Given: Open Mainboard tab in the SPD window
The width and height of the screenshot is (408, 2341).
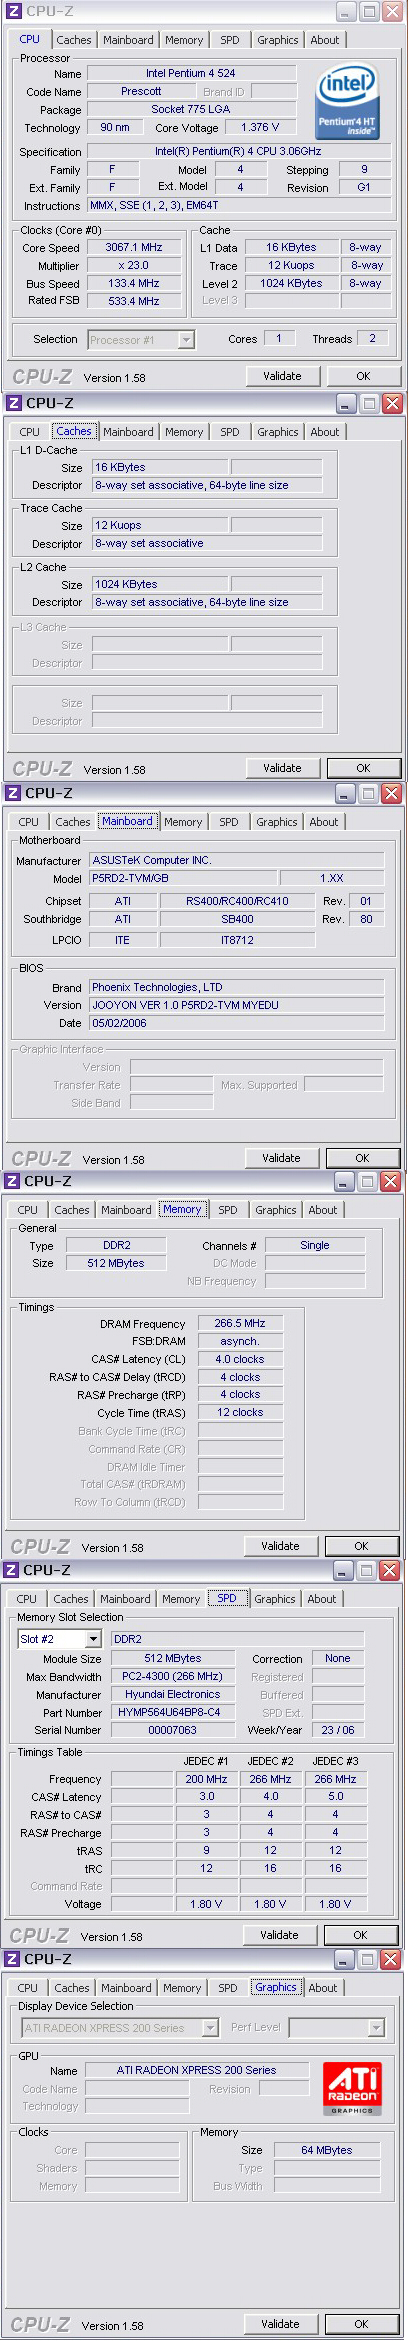Looking at the screenshot, I should pyautogui.click(x=125, y=1599).
